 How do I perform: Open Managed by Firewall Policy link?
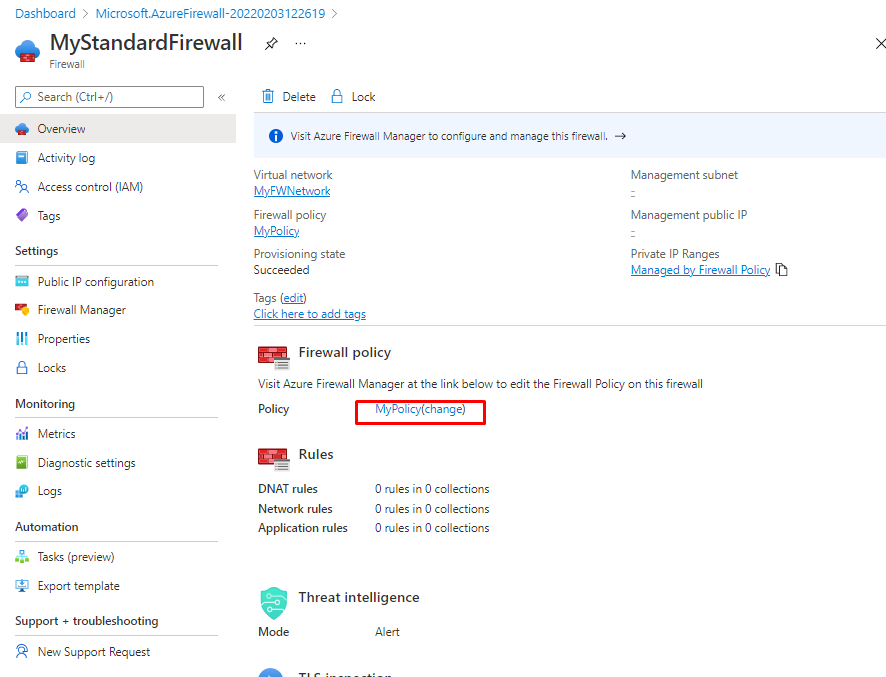click(700, 270)
